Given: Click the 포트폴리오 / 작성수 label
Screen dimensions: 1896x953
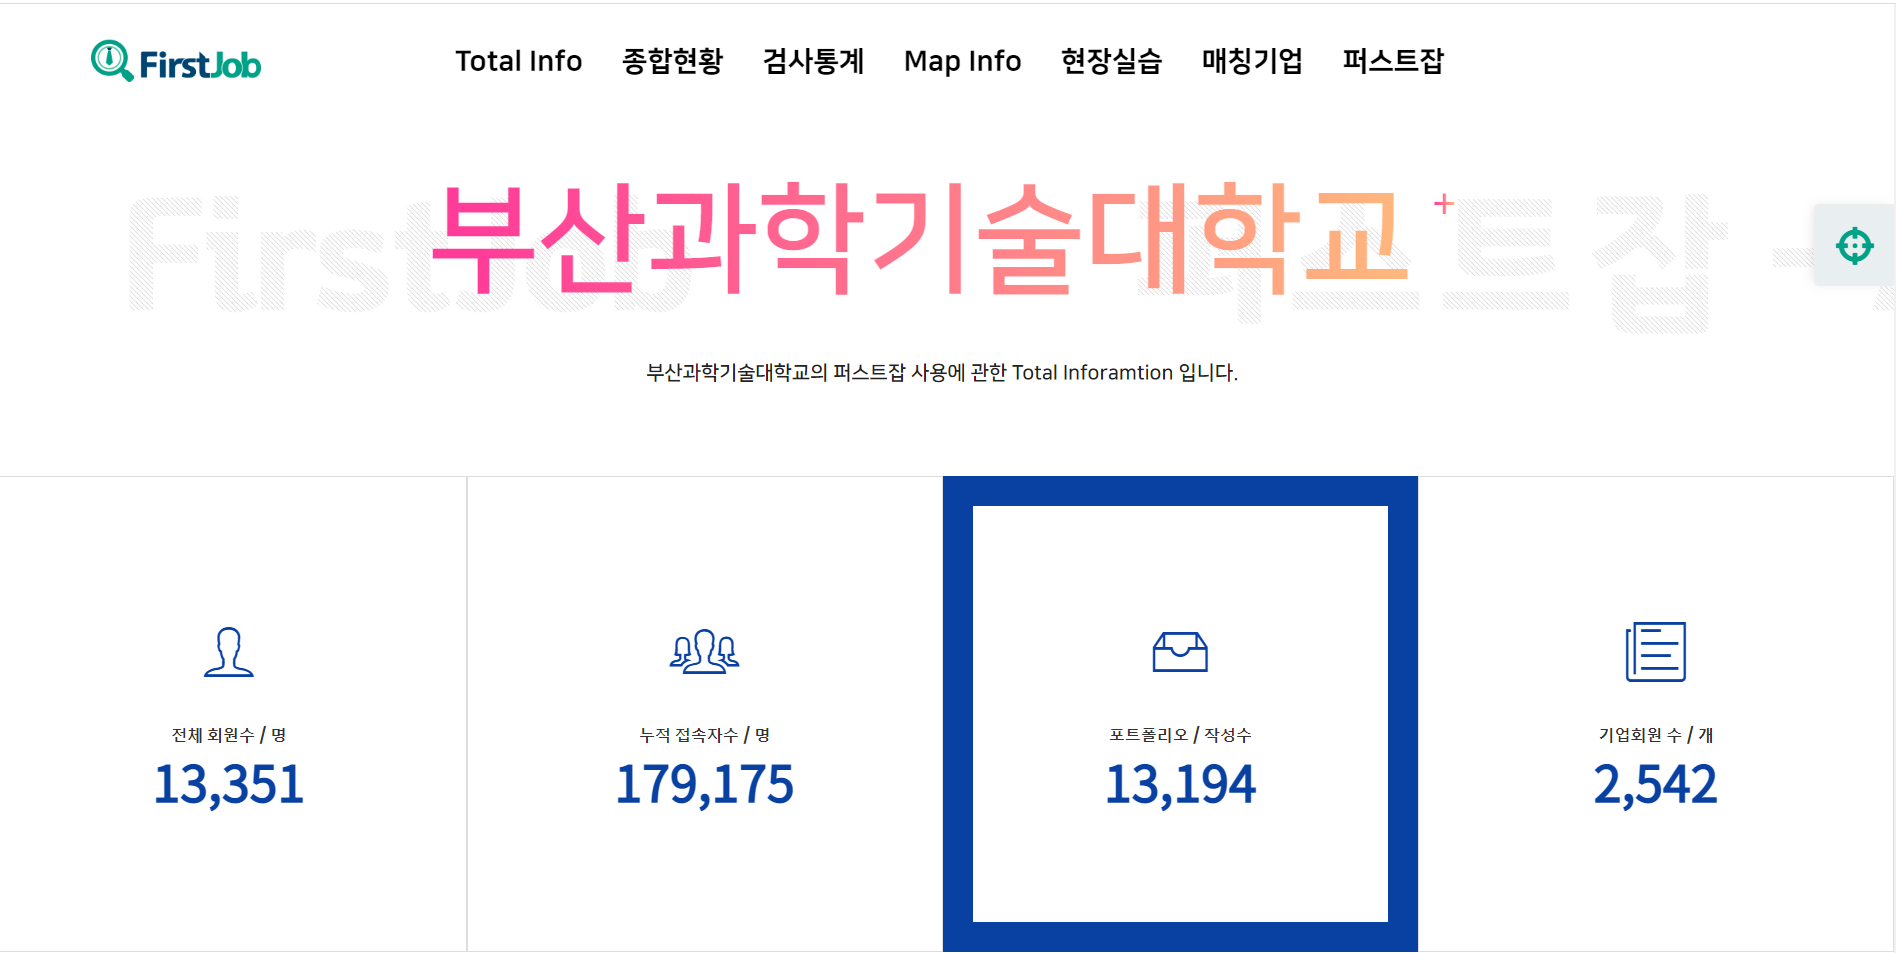Looking at the screenshot, I should click(x=1180, y=735).
